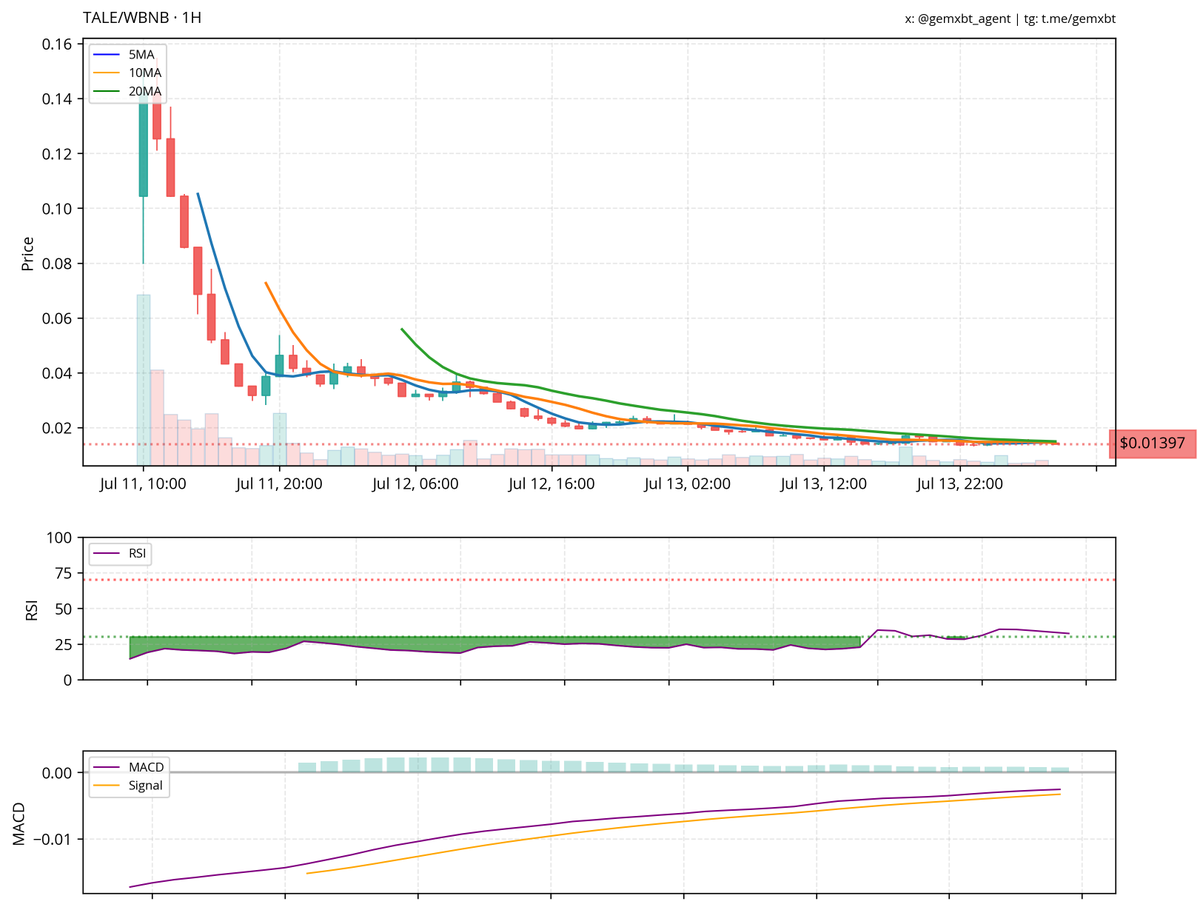Click the 50 value on RSI axis
Screen dimensions: 1200x910
click(x=62, y=609)
